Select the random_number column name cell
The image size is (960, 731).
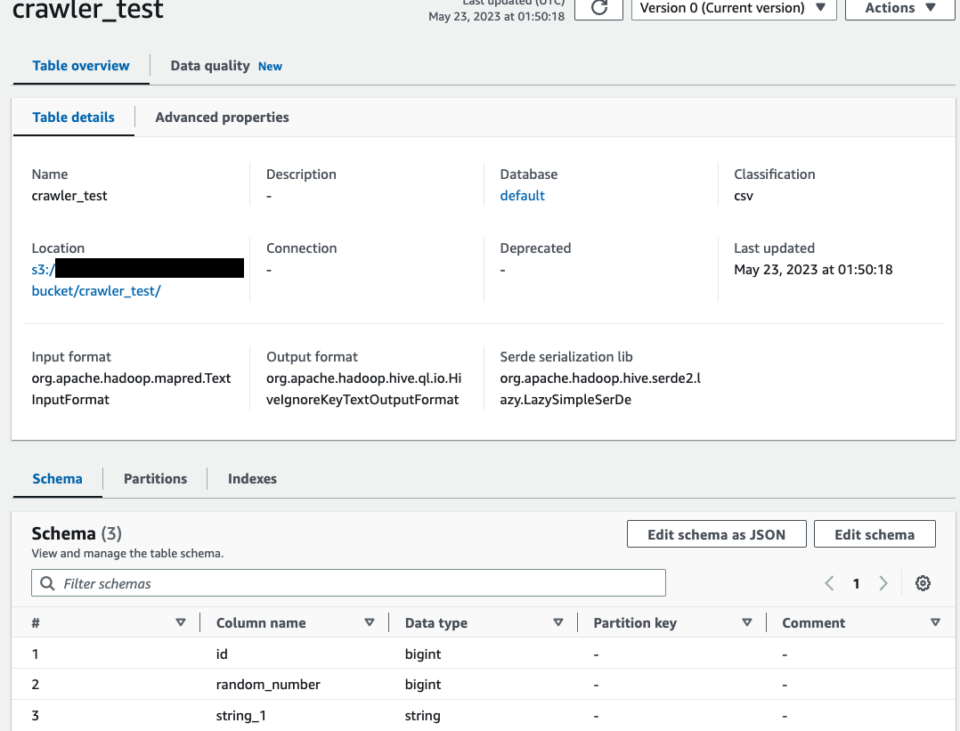click(268, 684)
